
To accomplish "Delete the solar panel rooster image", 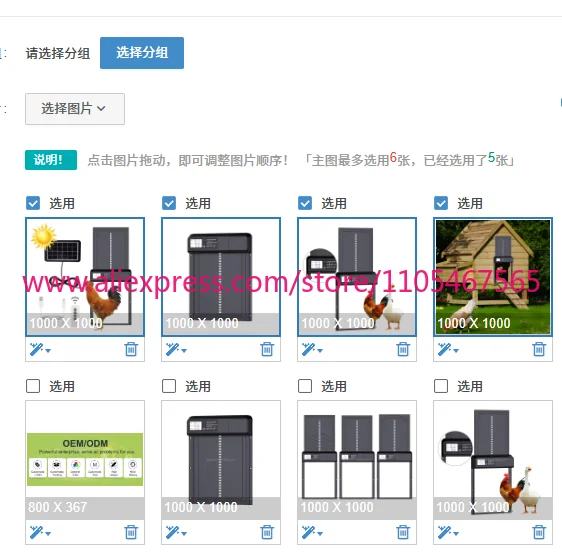I will click(x=131, y=349).
